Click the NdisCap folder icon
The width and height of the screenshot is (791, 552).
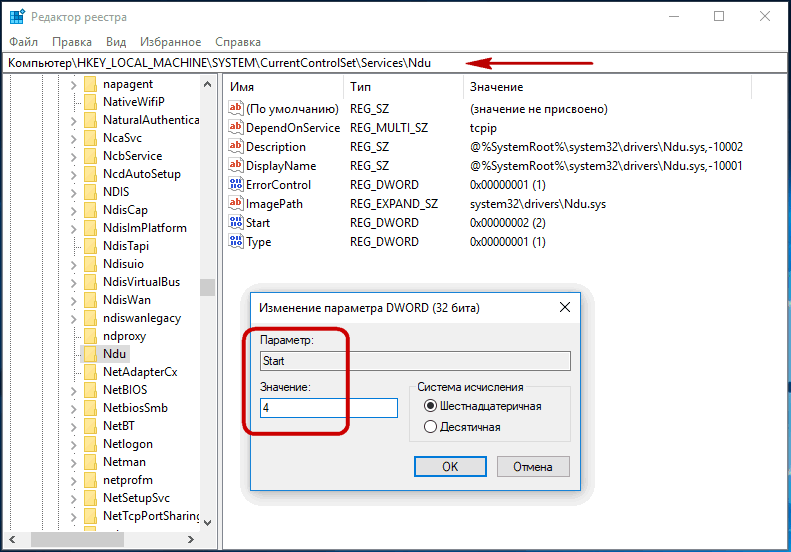tap(90, 210)
